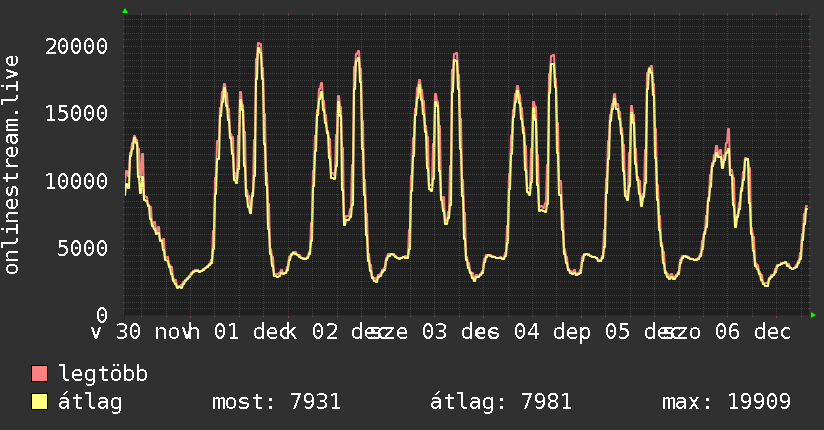Click the yellow átlag legend swatch
This screenshot has height=430, width=824.
[39, 402]
